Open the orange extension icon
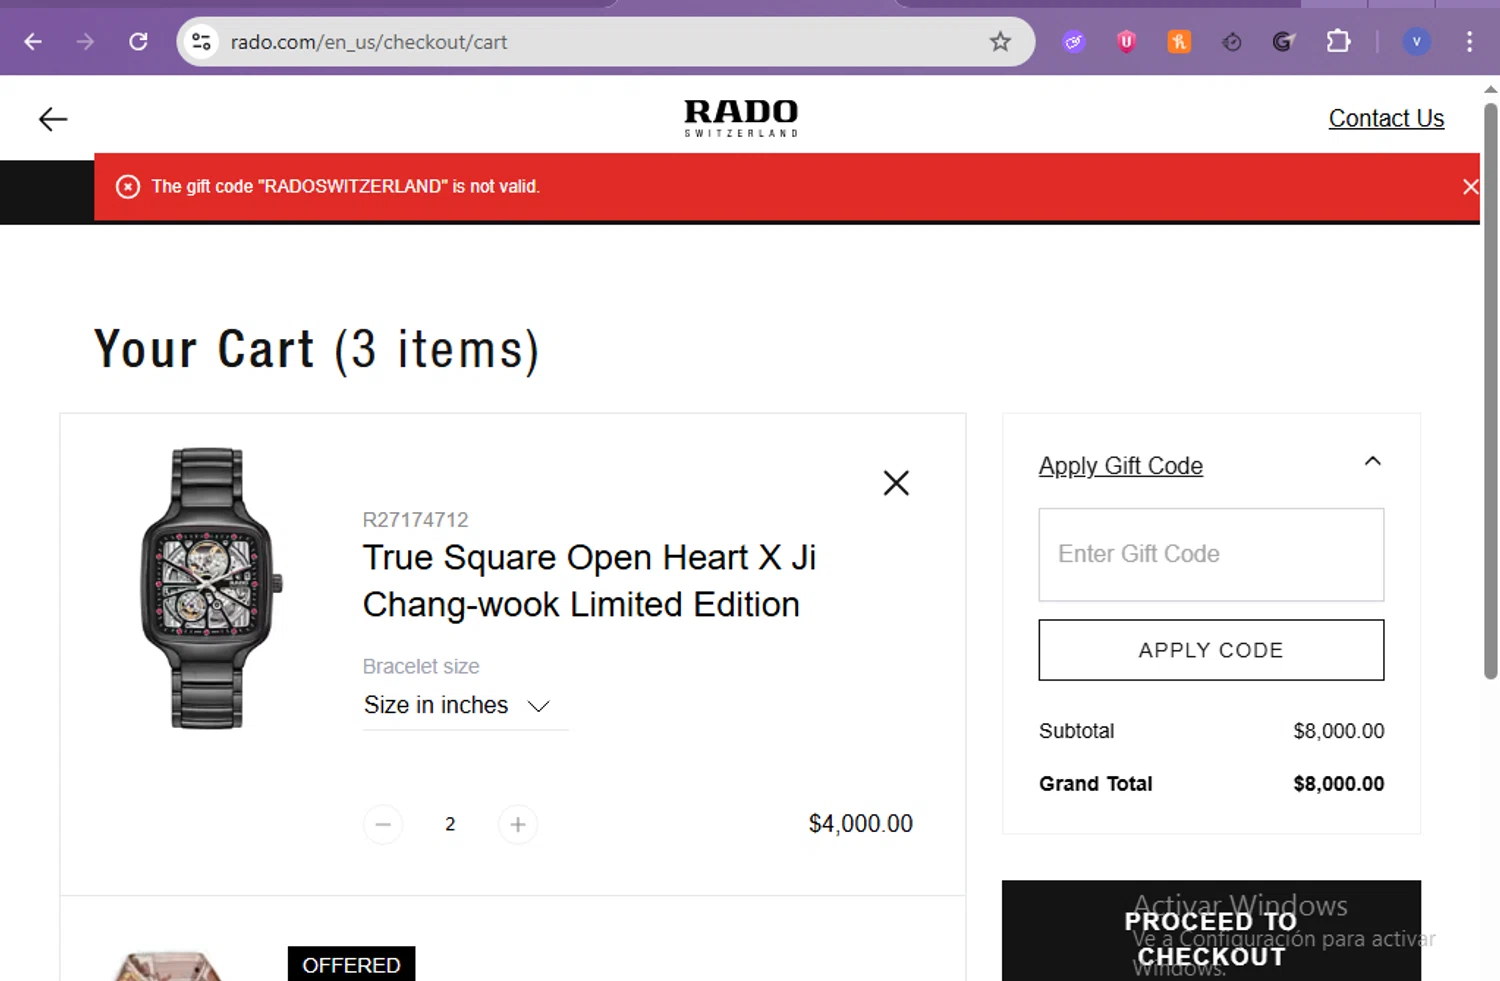Screen dimensions: 1500x981 coord(1180,42)
